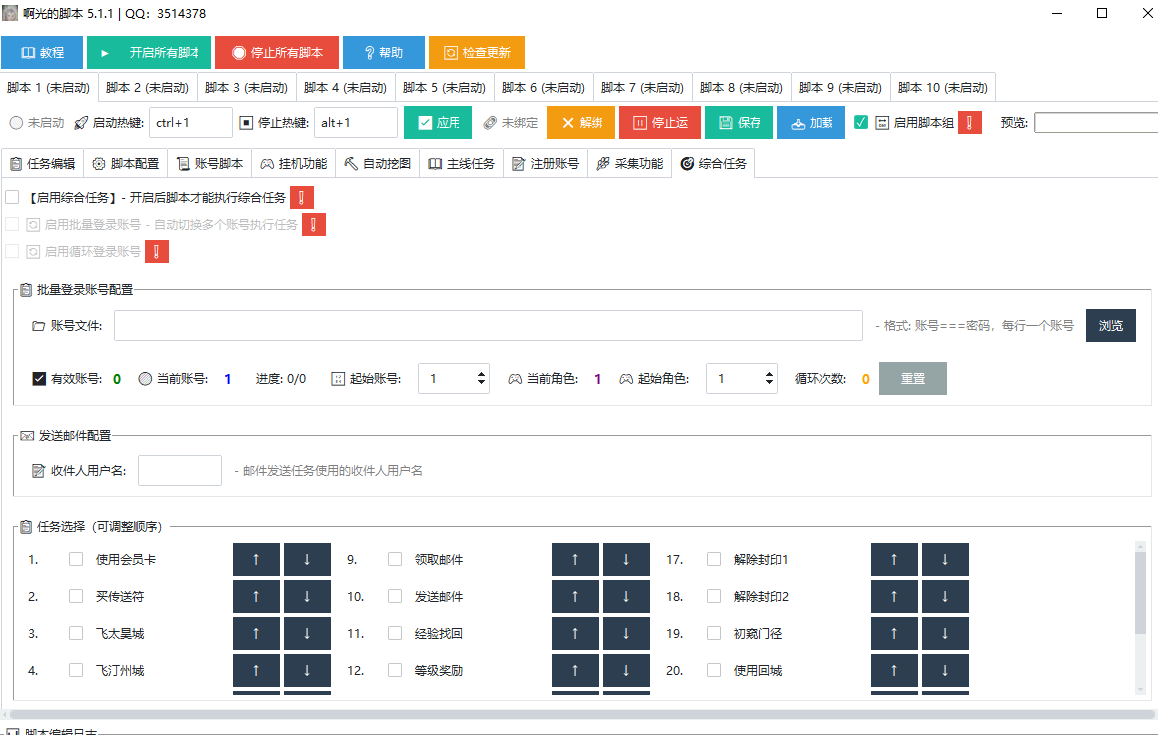Viewport: 1158px width, 735px height.
Task: Click the gamepad icon beside 当前角色
Action: click(x=515, y=379)
